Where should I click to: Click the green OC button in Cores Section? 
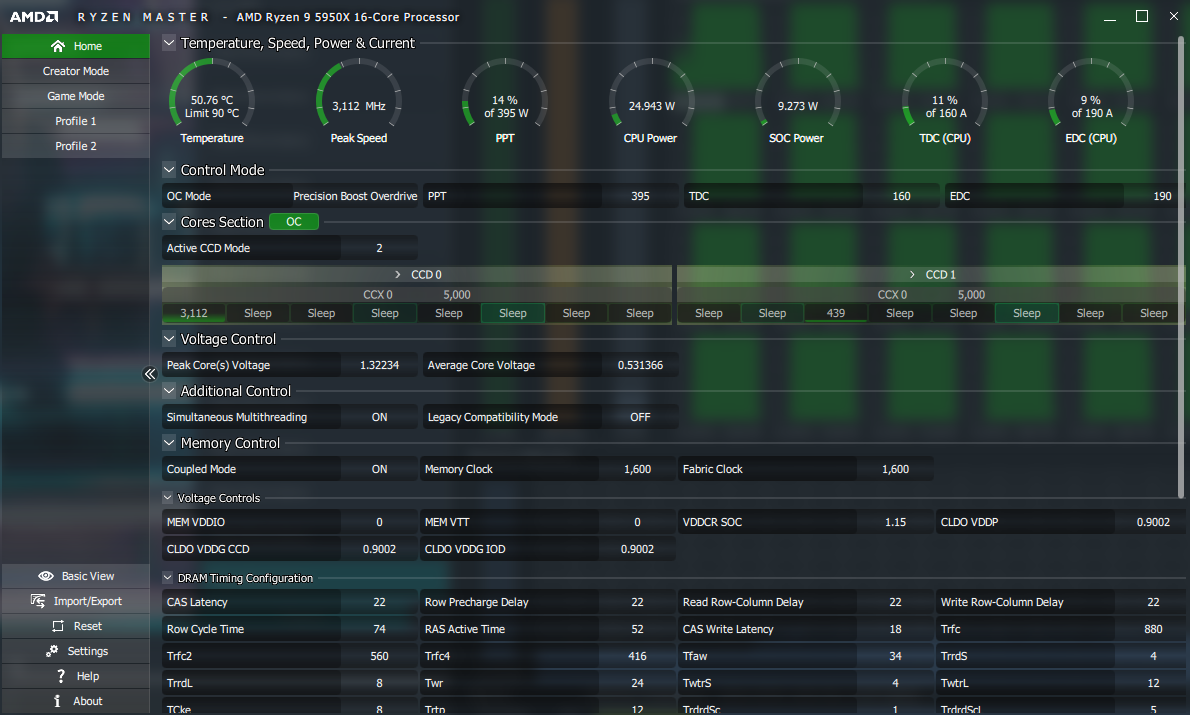point(294,222)
